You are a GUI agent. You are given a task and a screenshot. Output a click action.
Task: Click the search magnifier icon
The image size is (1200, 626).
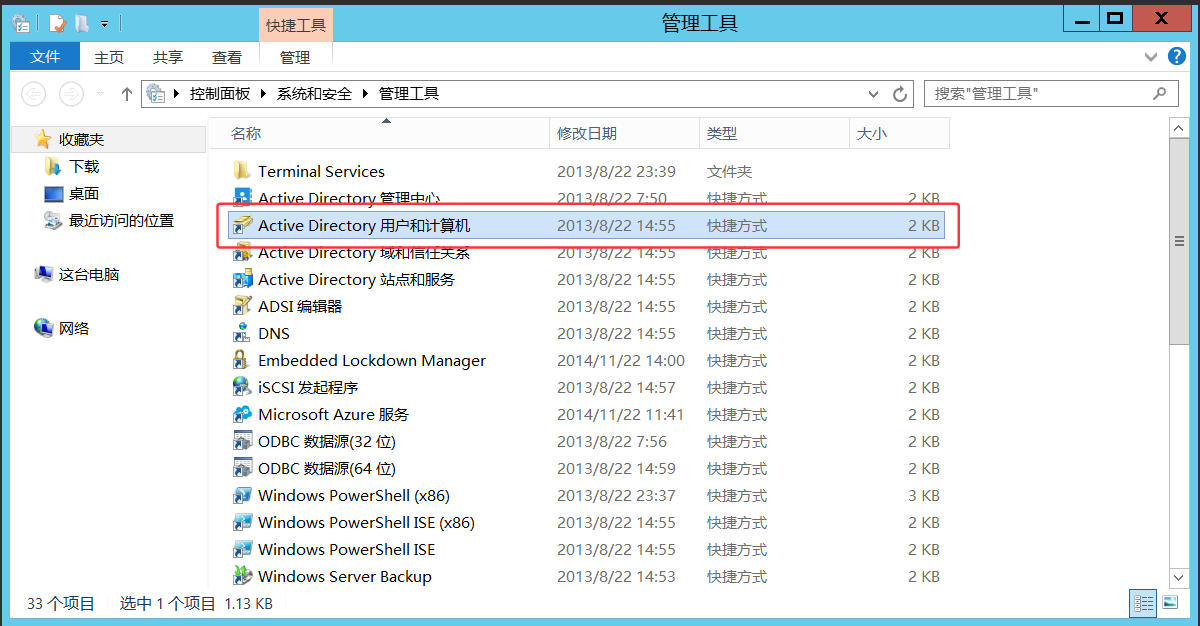(x=1160, y=93)
